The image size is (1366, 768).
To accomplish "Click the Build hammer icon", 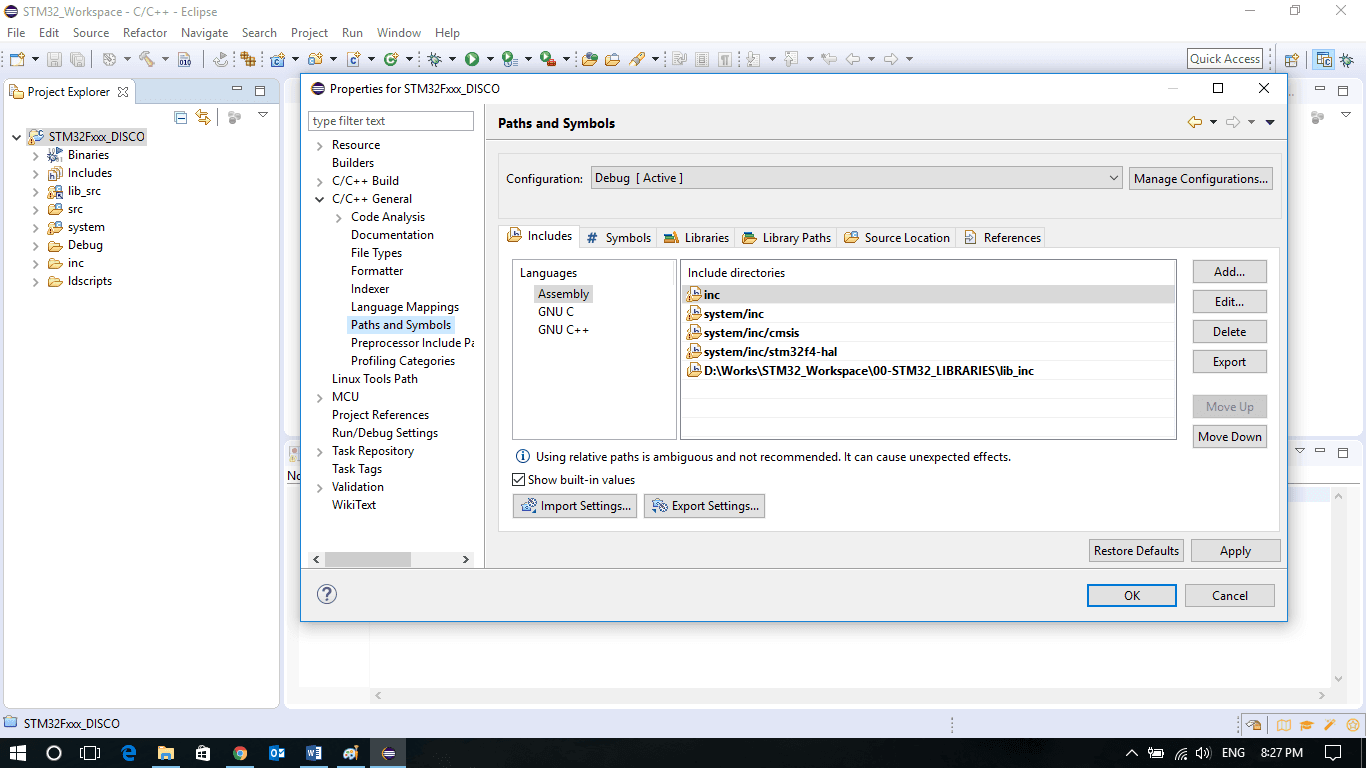I will tap(146, 59).
